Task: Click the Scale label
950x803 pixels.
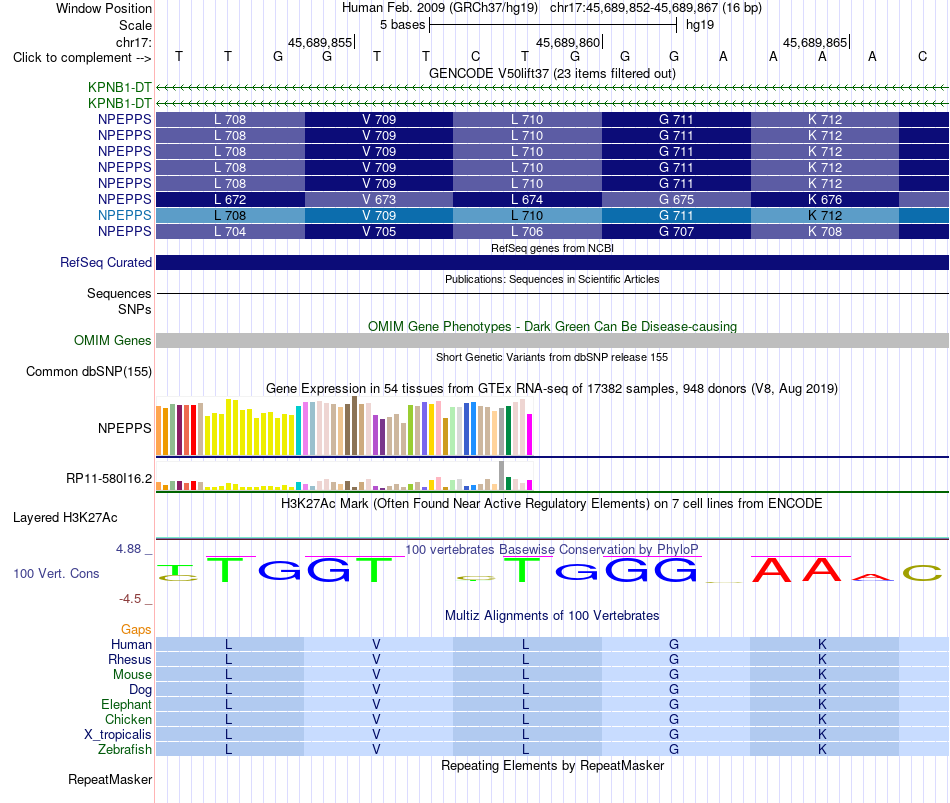Action: pyautogui.click(x=135, y=25)
